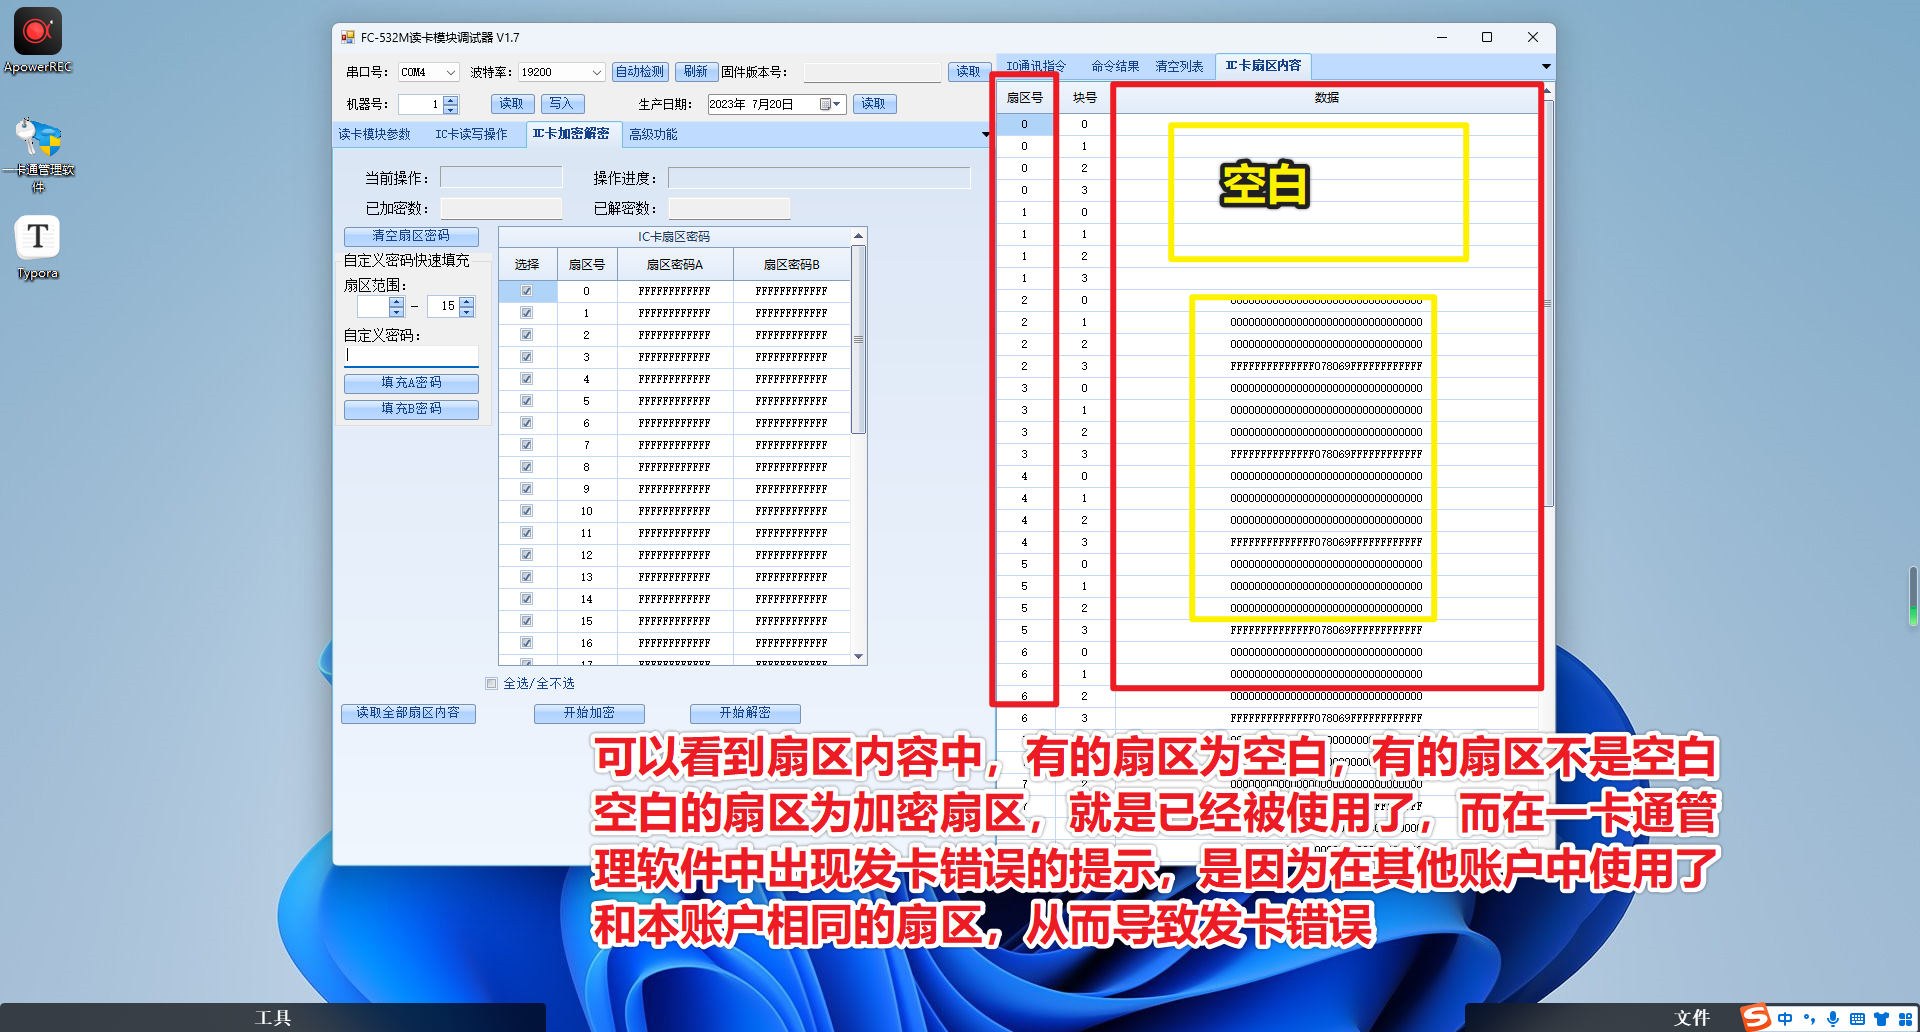Toggle checkbox for sector row 2

[x=526, y=335]
